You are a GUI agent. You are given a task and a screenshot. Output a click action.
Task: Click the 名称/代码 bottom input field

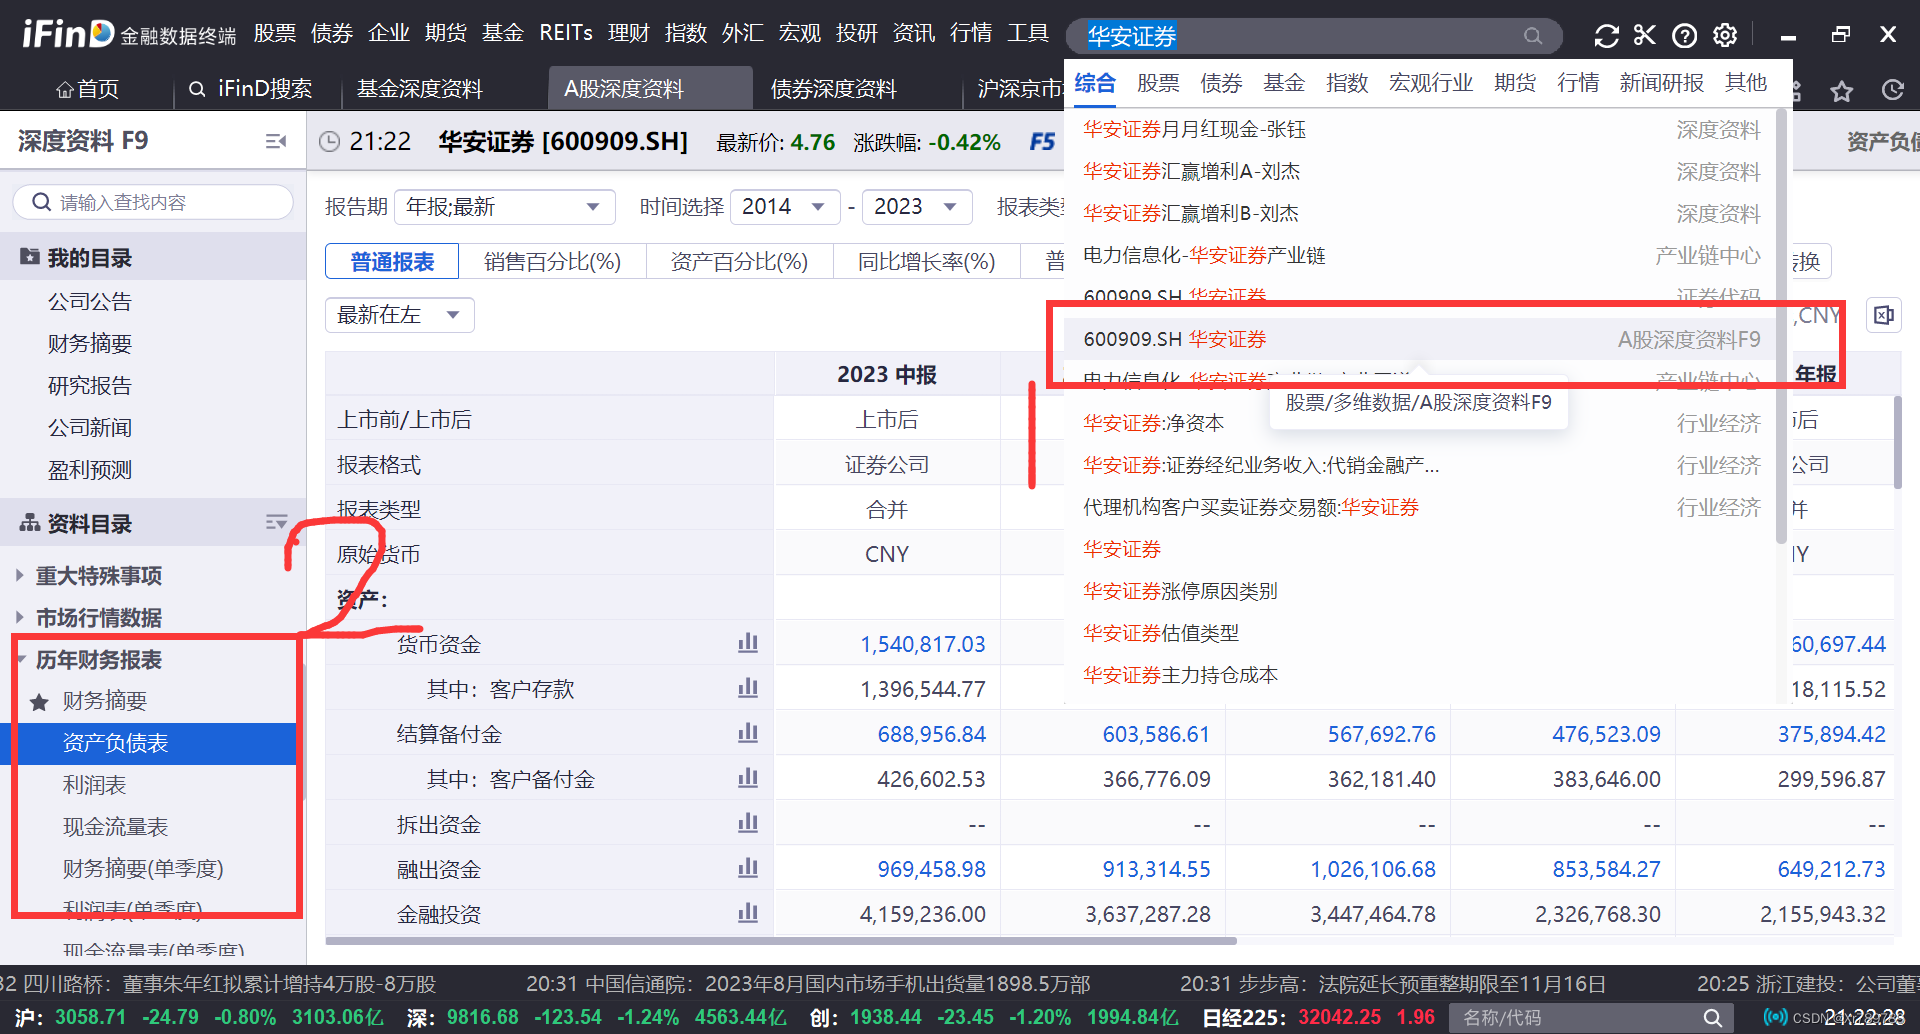click(x=1575, y=1018)
